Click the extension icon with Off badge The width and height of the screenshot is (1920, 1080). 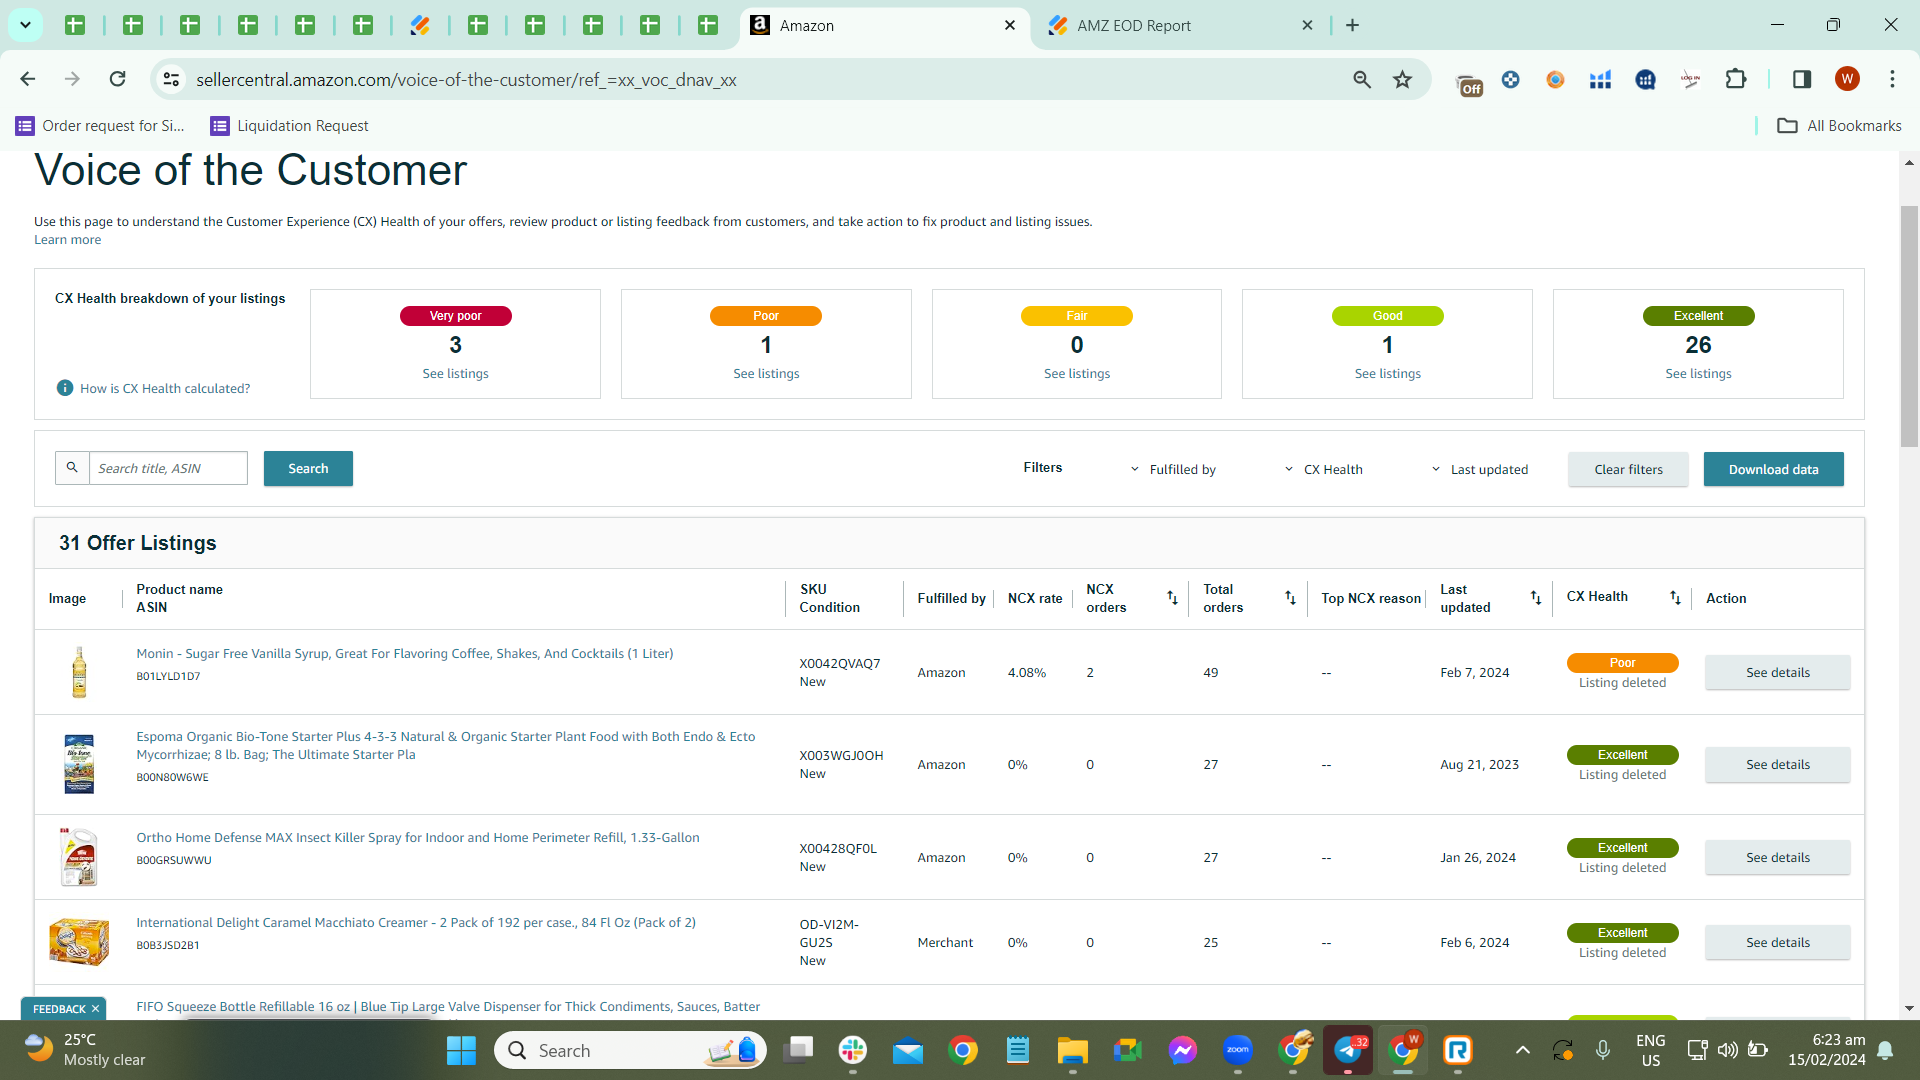(x=1468, y=82)
